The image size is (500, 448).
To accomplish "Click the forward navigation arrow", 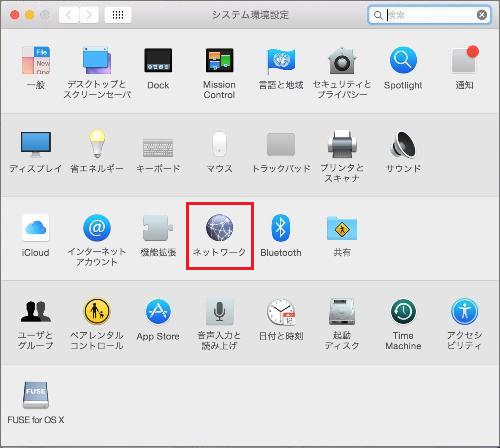I will click(89, 15).
